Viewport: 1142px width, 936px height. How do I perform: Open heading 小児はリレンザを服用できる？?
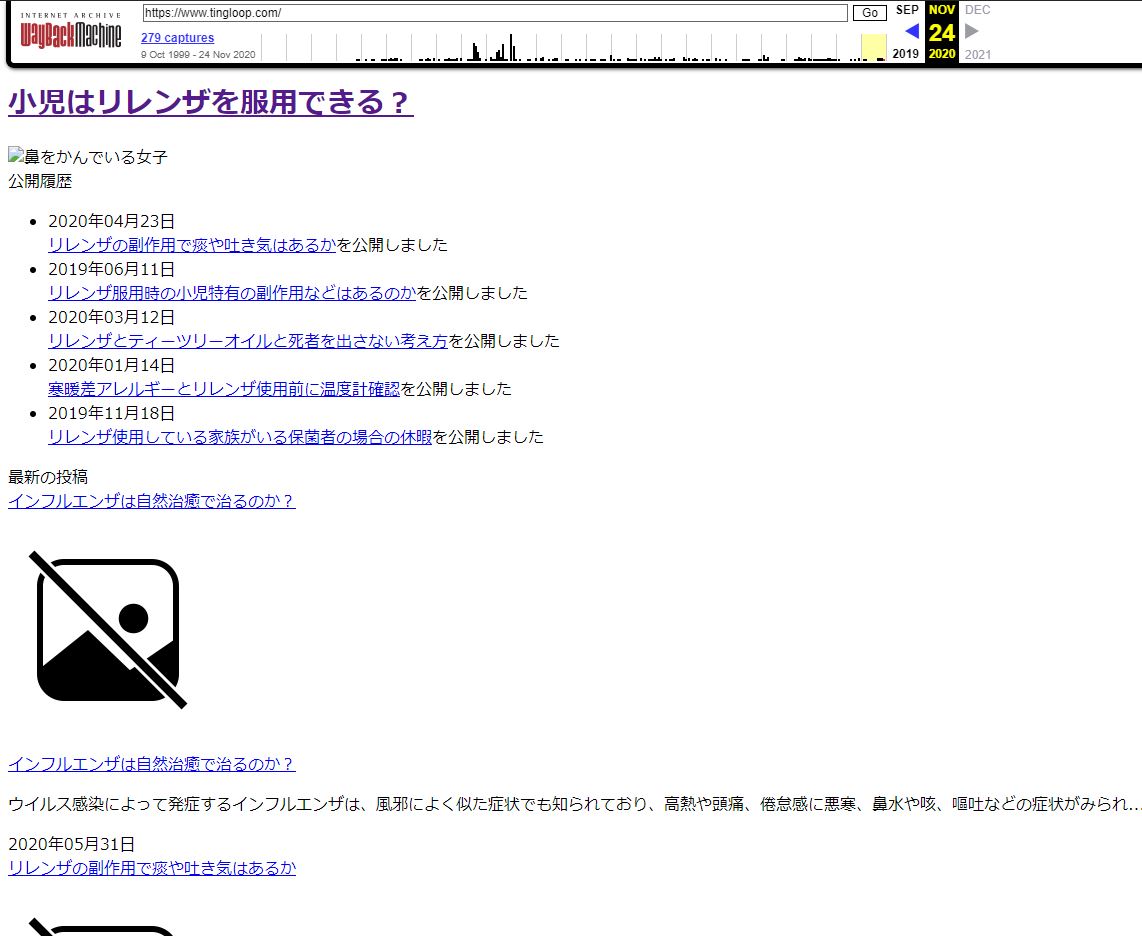pyautogui.click(x=210, y=102)
